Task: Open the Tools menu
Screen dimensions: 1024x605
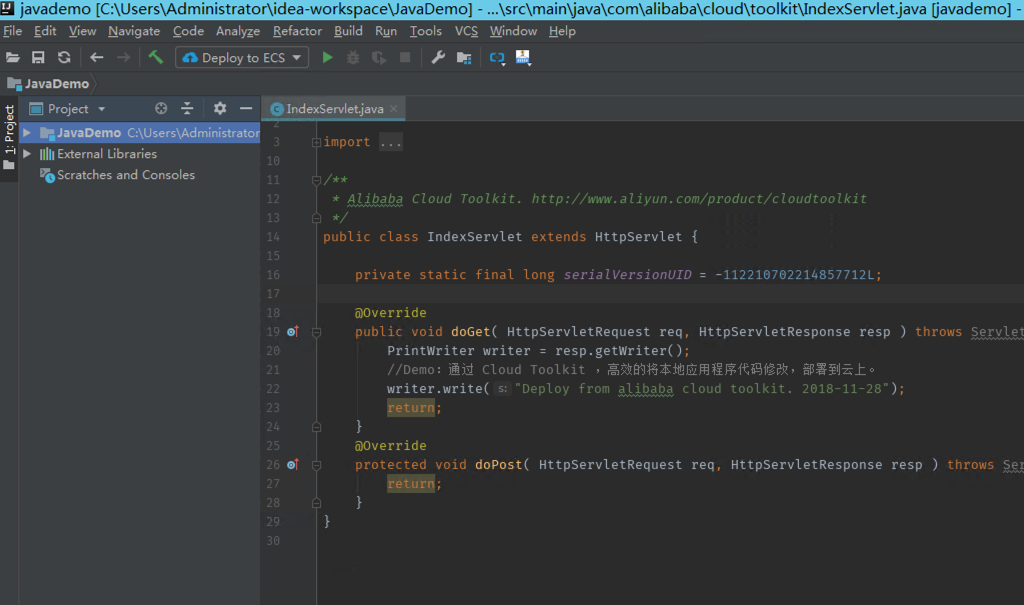Action: 426,31
